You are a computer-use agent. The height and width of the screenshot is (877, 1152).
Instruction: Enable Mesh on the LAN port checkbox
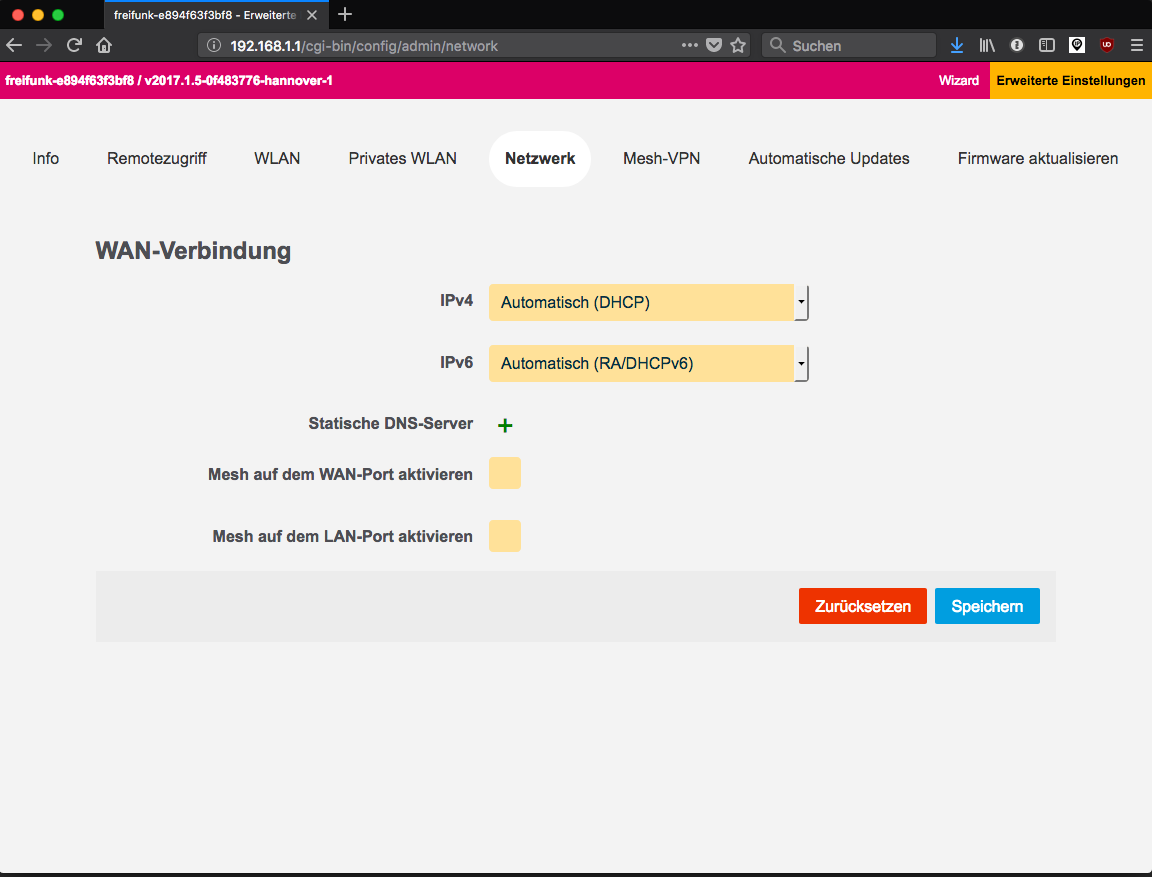(x=505, y=536)
